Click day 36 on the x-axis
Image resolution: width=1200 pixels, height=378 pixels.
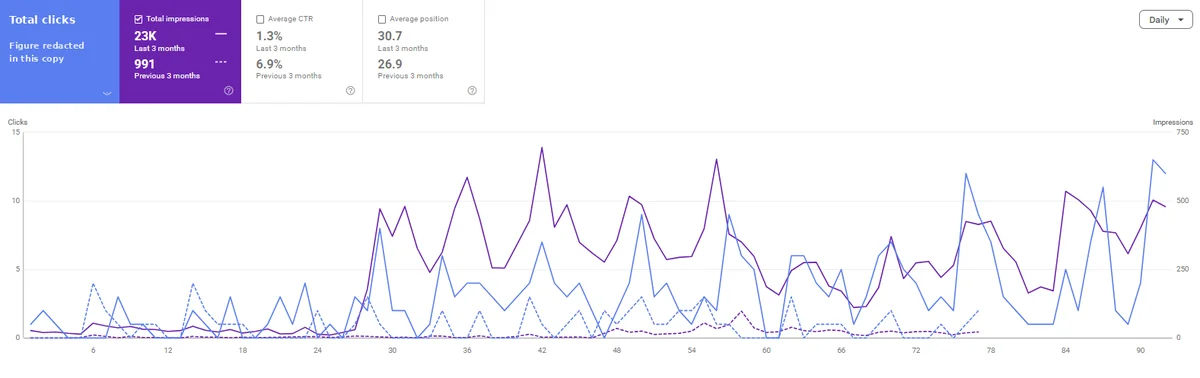(x=467, y=350)
